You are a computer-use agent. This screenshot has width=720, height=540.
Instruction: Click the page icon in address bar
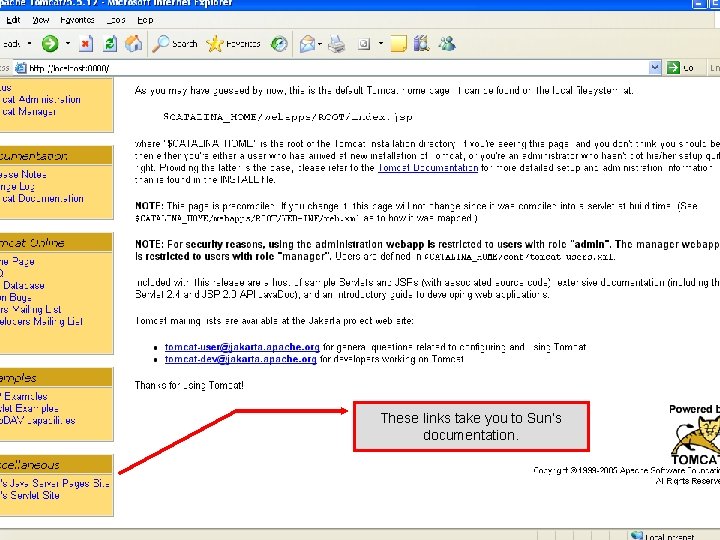pyautogui.click(x=21, y=68)
